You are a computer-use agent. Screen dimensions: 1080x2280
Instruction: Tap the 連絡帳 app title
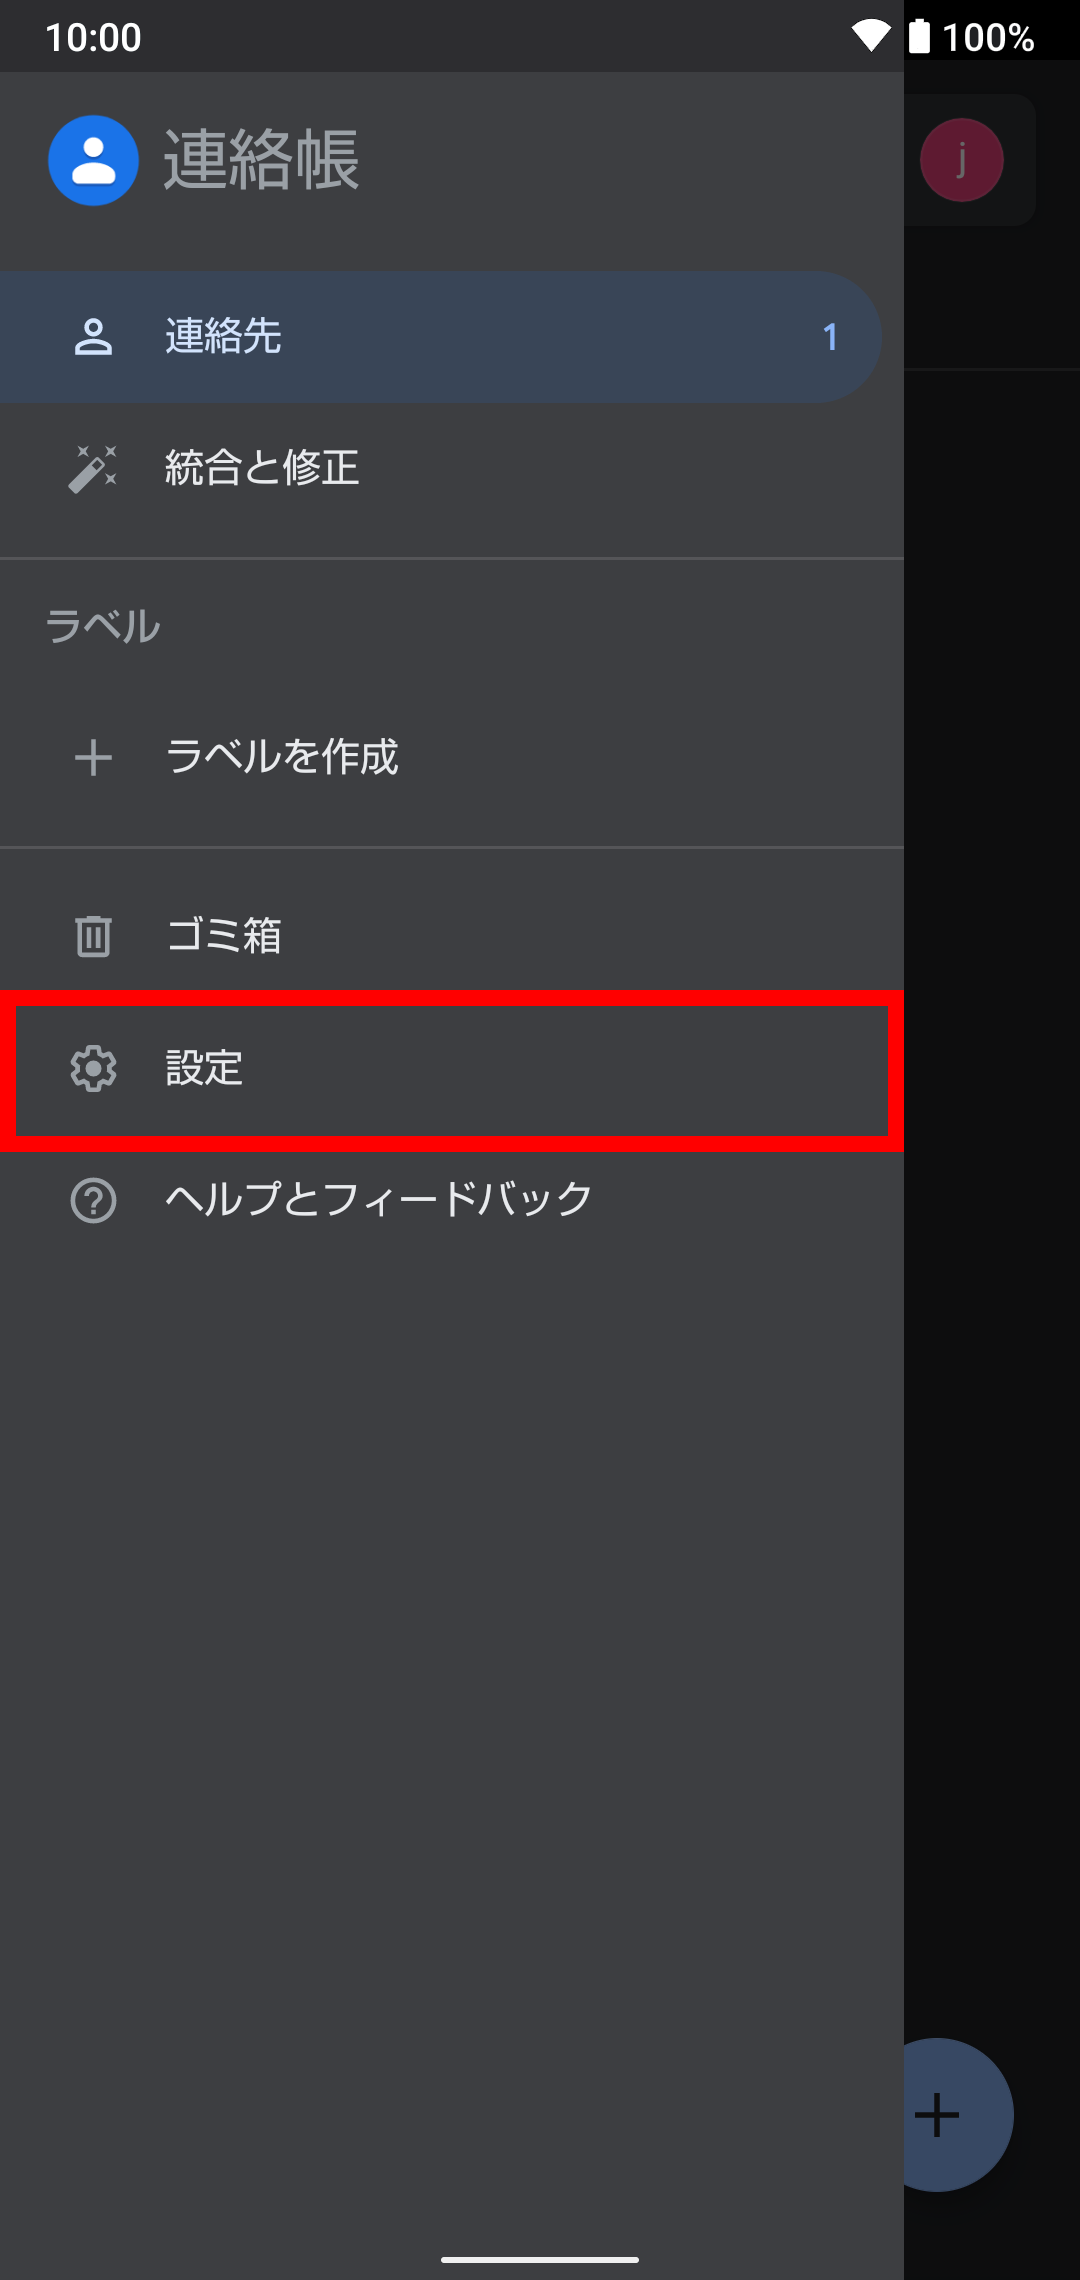pos(261,160)
